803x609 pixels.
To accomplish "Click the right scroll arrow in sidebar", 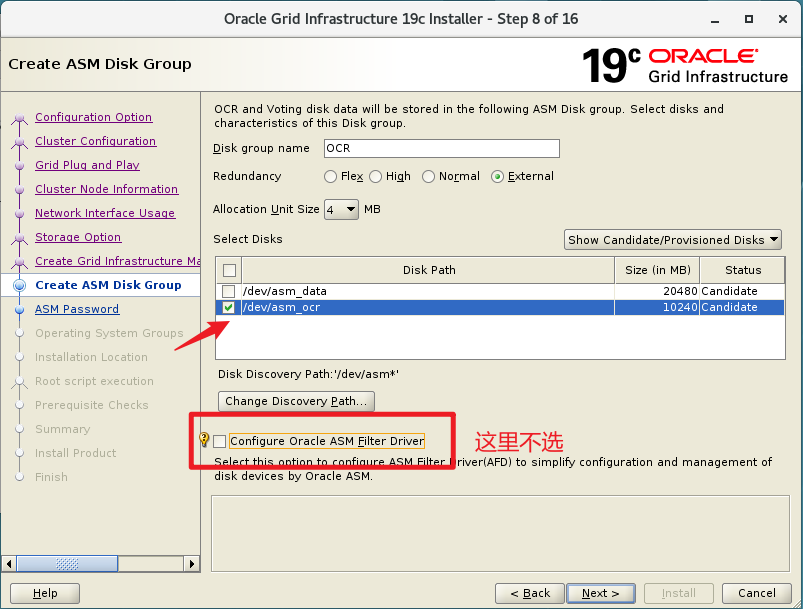I will 192,564.
